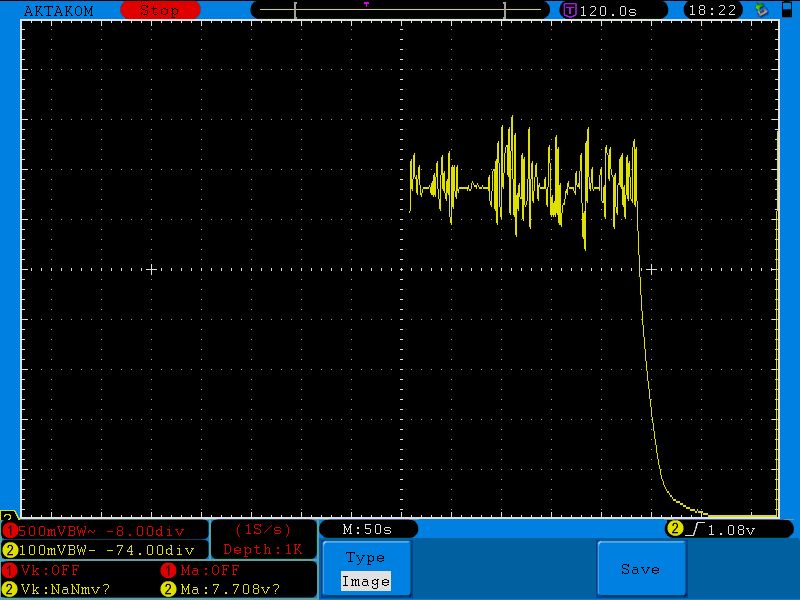800x600 pixels.
Task: Click the waveform memory position bar
Action: click(400, 10)
